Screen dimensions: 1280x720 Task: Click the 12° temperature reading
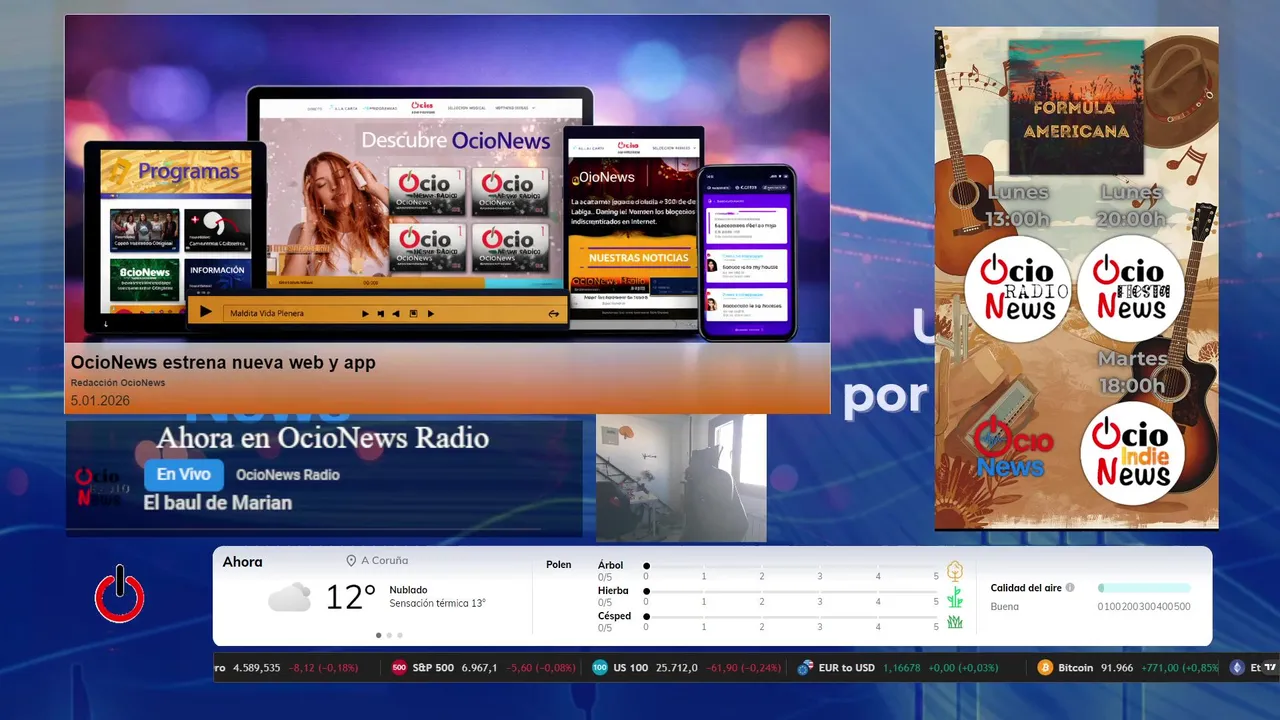pos(350,597)
